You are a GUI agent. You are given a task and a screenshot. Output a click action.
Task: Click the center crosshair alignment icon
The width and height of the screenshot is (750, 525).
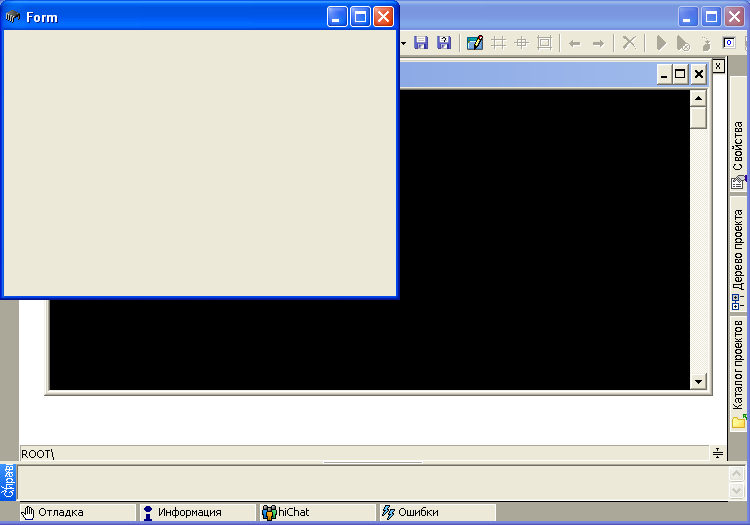pos(521,43)
